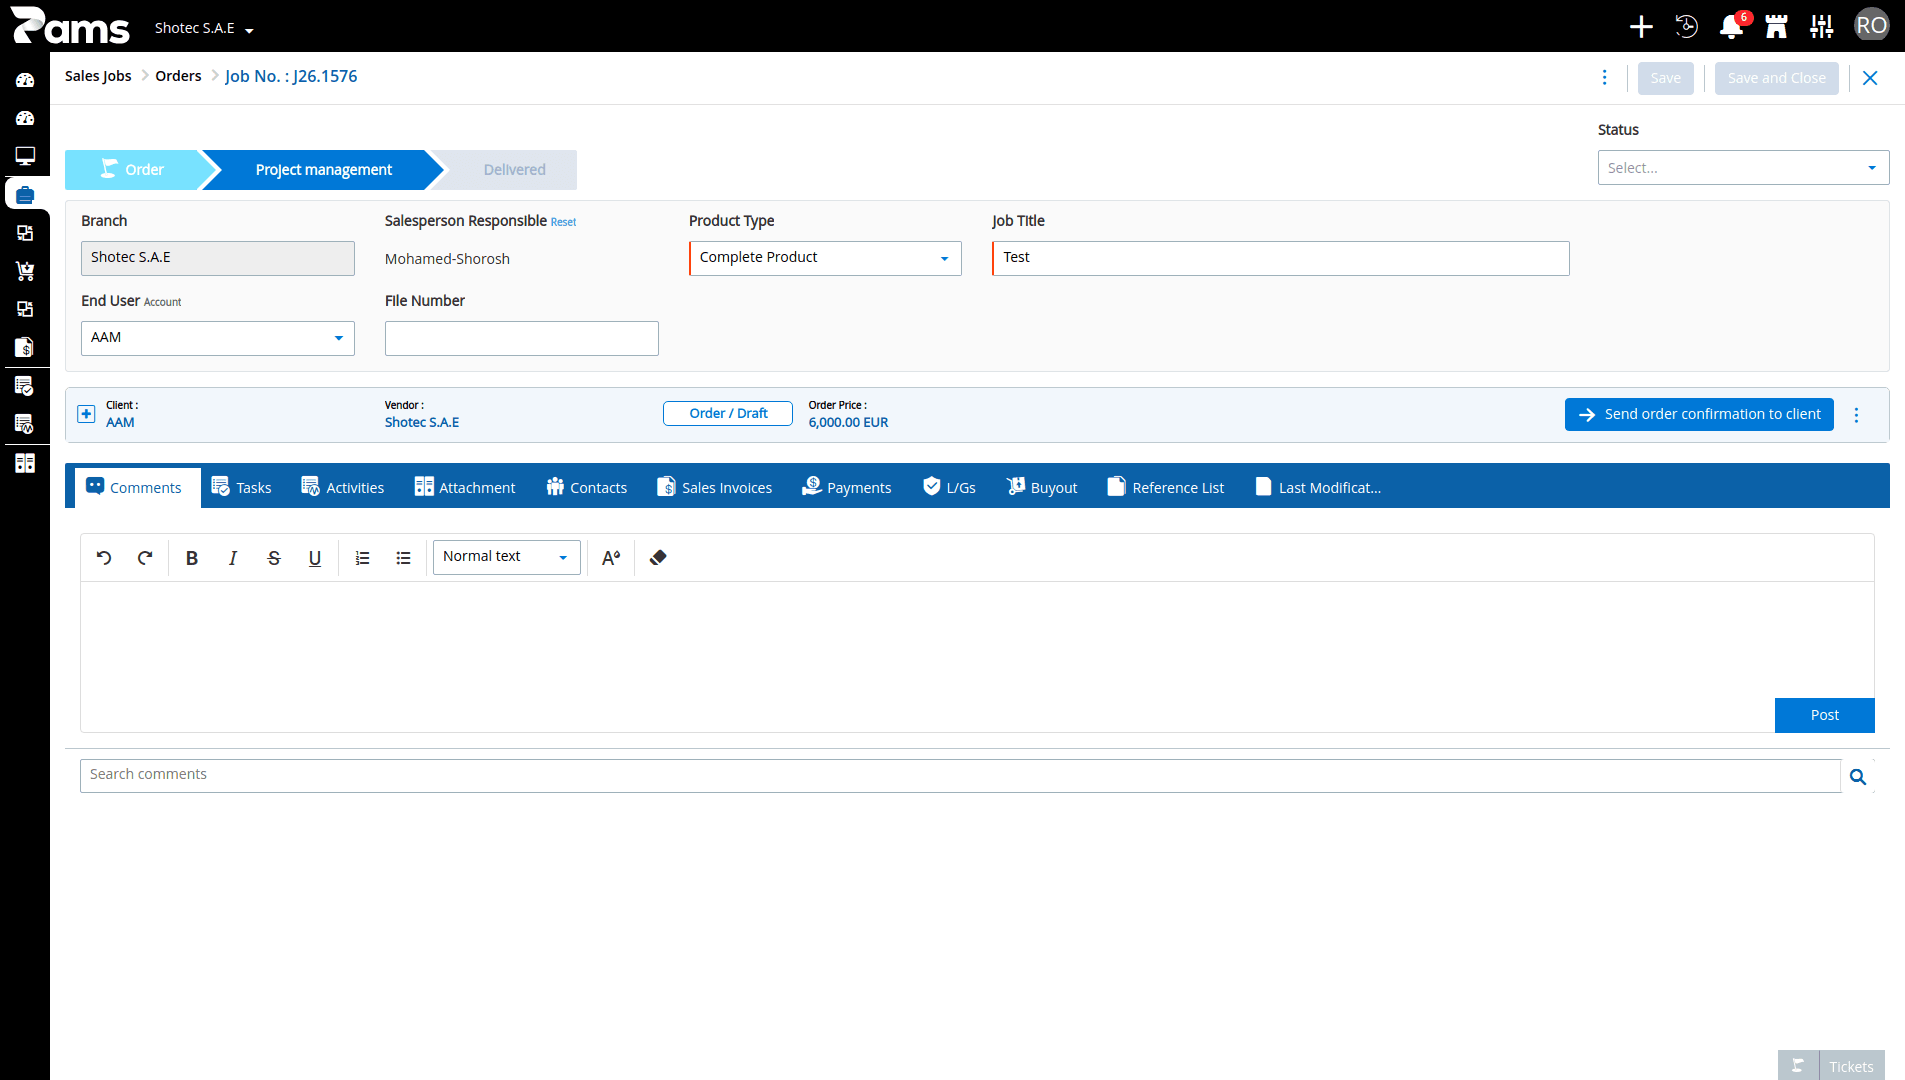This screenshot has height=1080, width=1905.
Task: Open the three-dot menu near Save
Action: (x=1605, y=78)
